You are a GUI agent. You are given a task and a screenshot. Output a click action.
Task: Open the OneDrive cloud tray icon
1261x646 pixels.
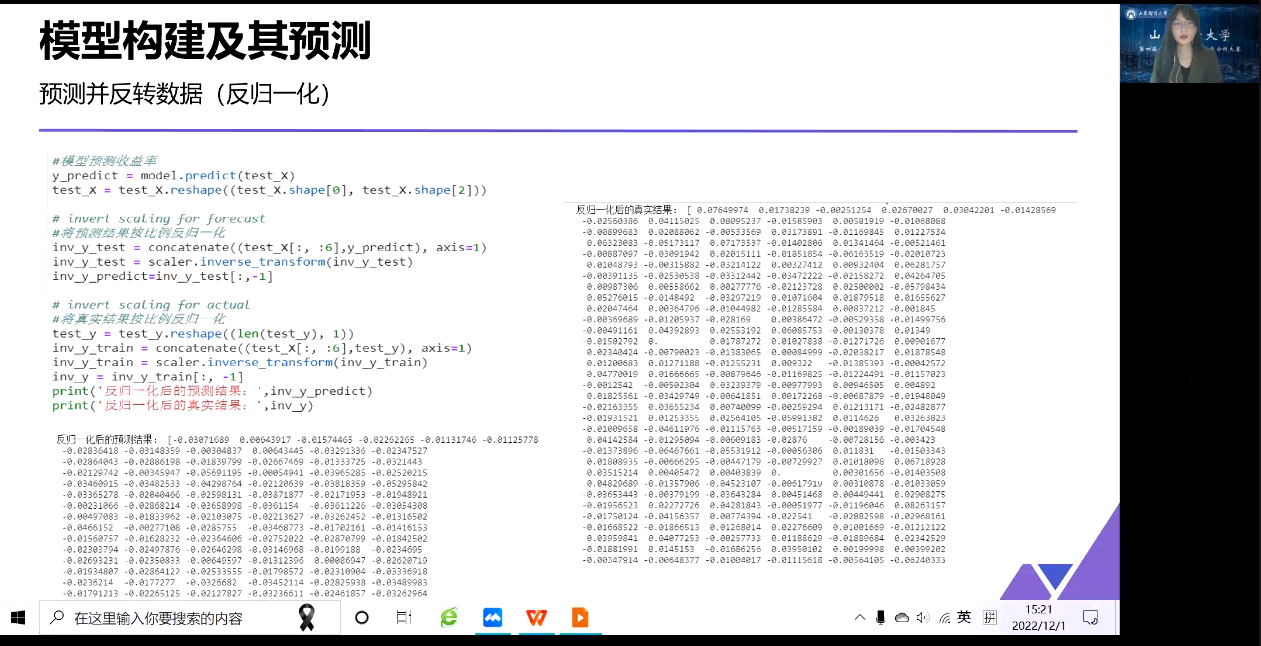pos(902,618)
